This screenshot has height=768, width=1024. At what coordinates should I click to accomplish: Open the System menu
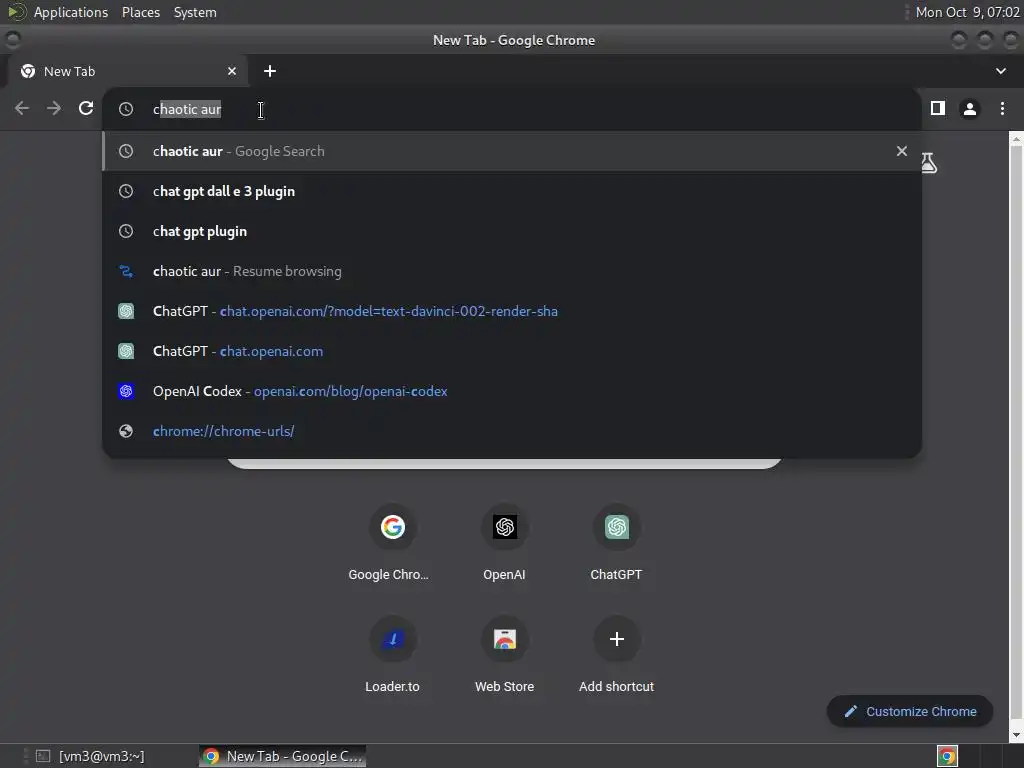(195, 12)
